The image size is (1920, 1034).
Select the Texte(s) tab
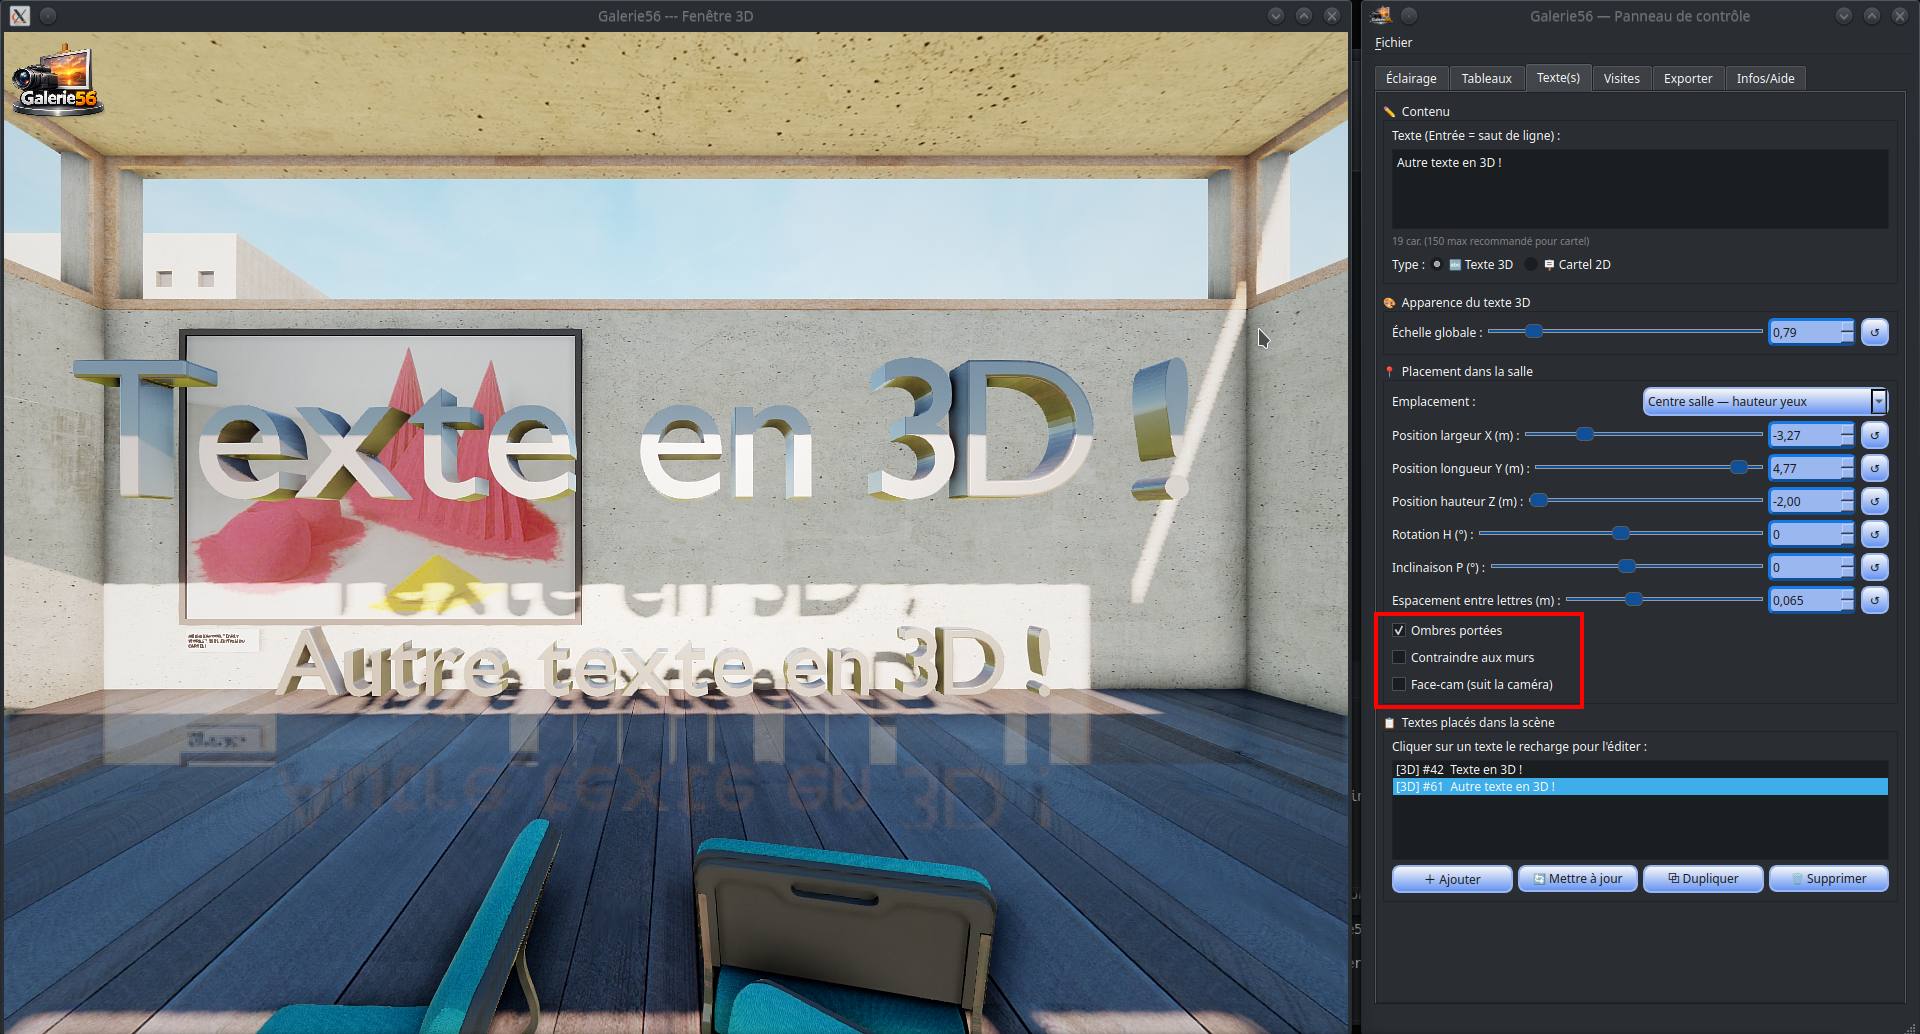(1558, 78)
